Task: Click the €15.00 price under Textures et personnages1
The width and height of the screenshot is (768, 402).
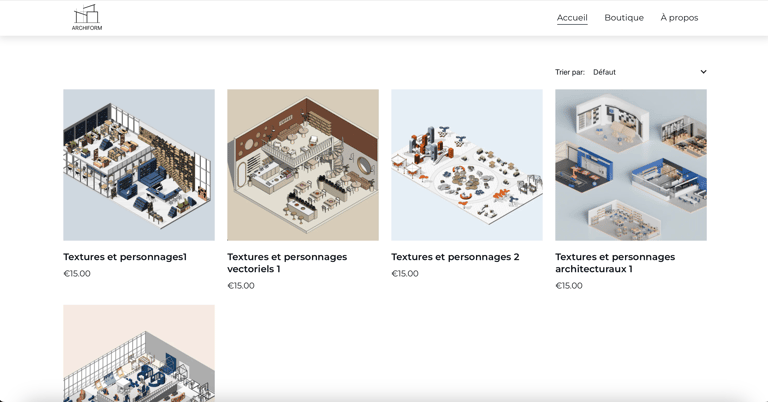Action: 77,274
